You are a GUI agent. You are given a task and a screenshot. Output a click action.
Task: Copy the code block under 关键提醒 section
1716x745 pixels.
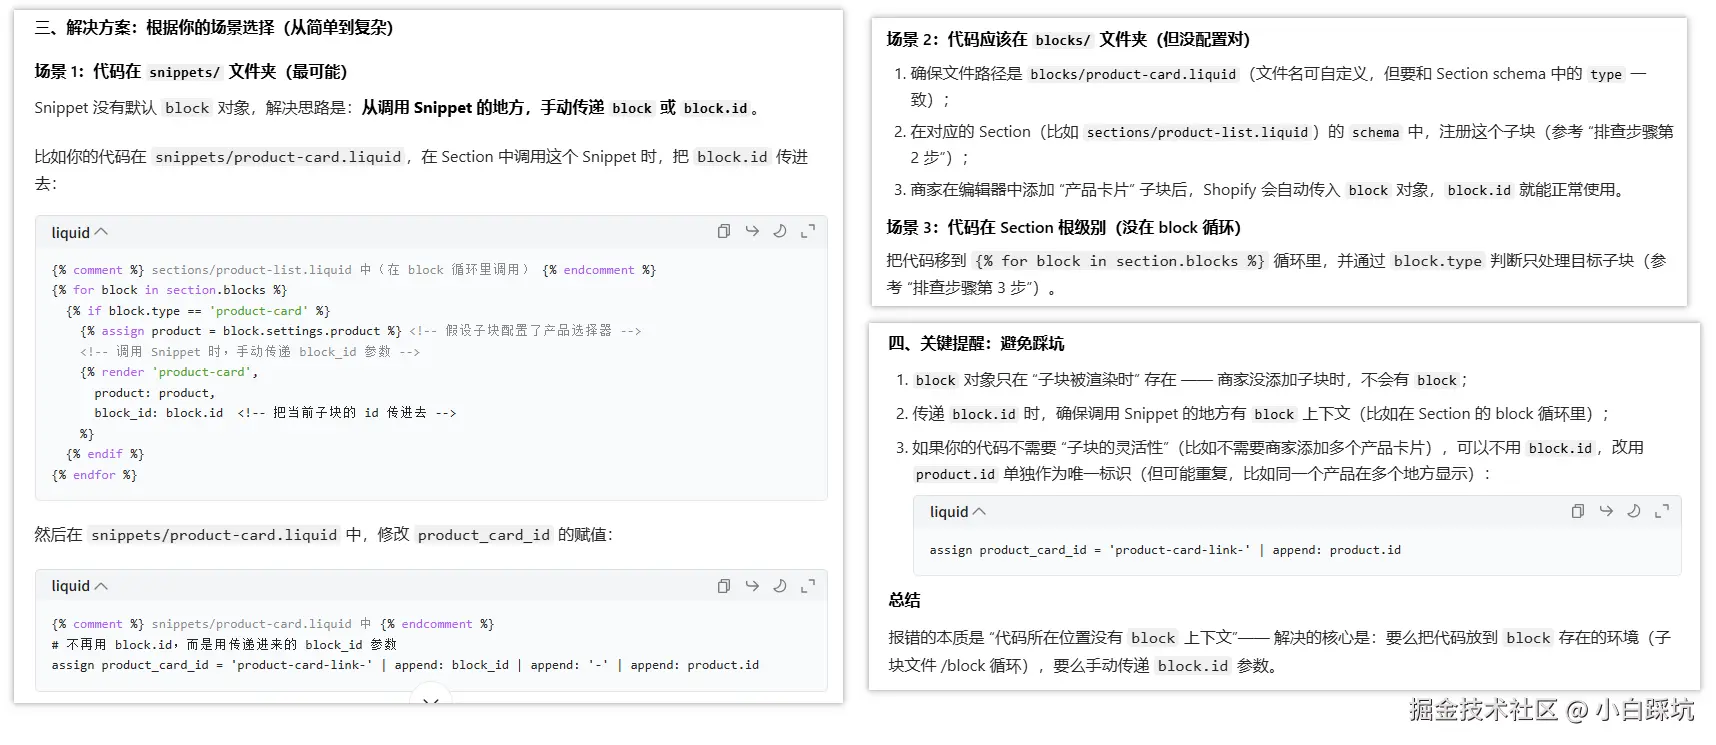[x=1577, y=511]
